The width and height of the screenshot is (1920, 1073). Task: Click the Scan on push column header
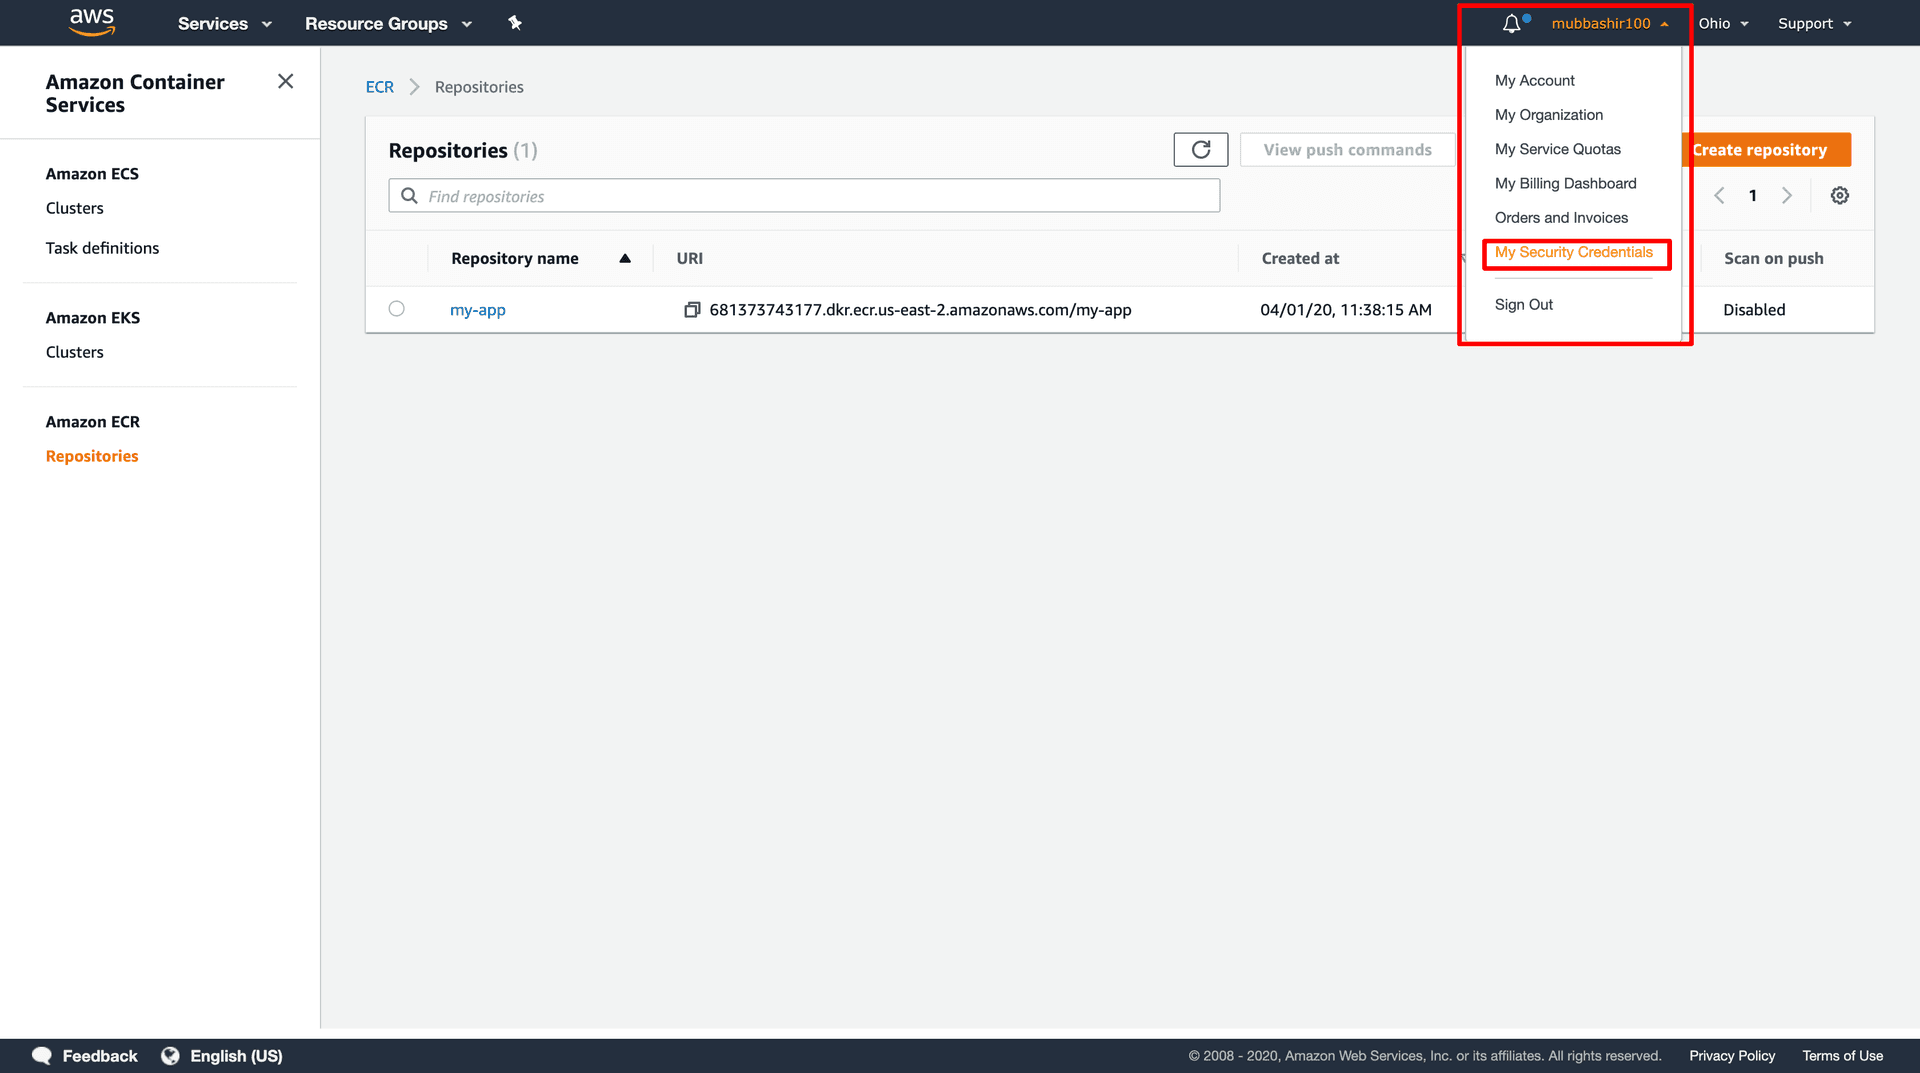tap(1773, 258)
